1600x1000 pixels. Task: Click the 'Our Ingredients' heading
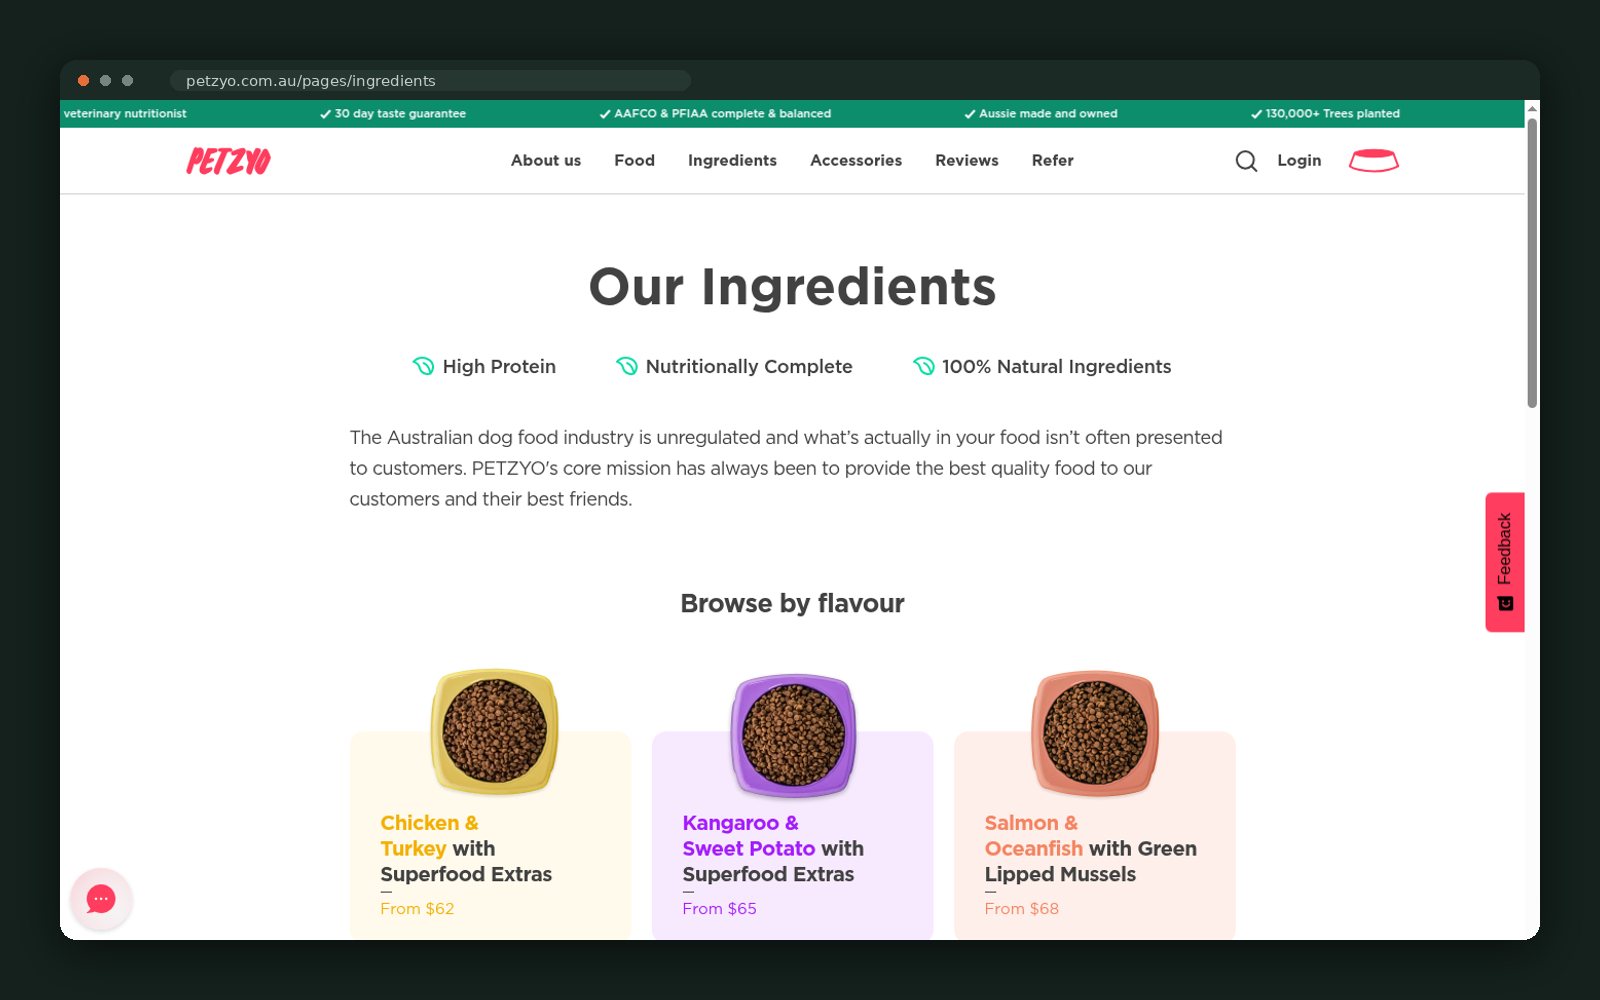click(792, 287)
